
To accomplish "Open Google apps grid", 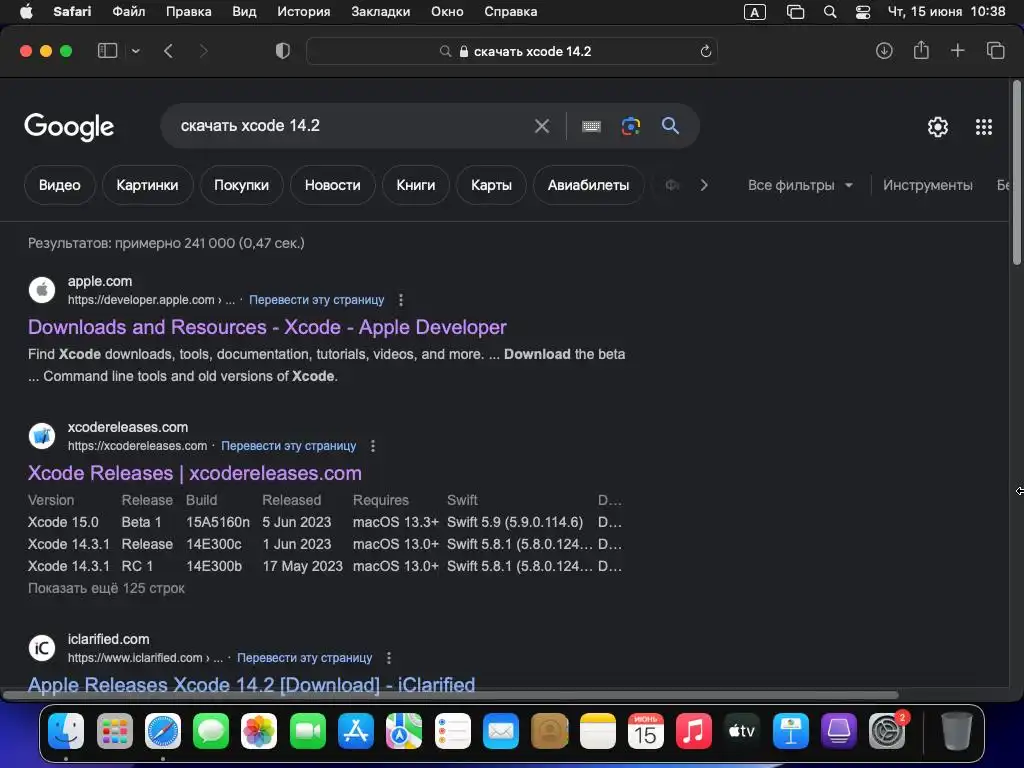I will pyautogui.click(x=984, y=127).
